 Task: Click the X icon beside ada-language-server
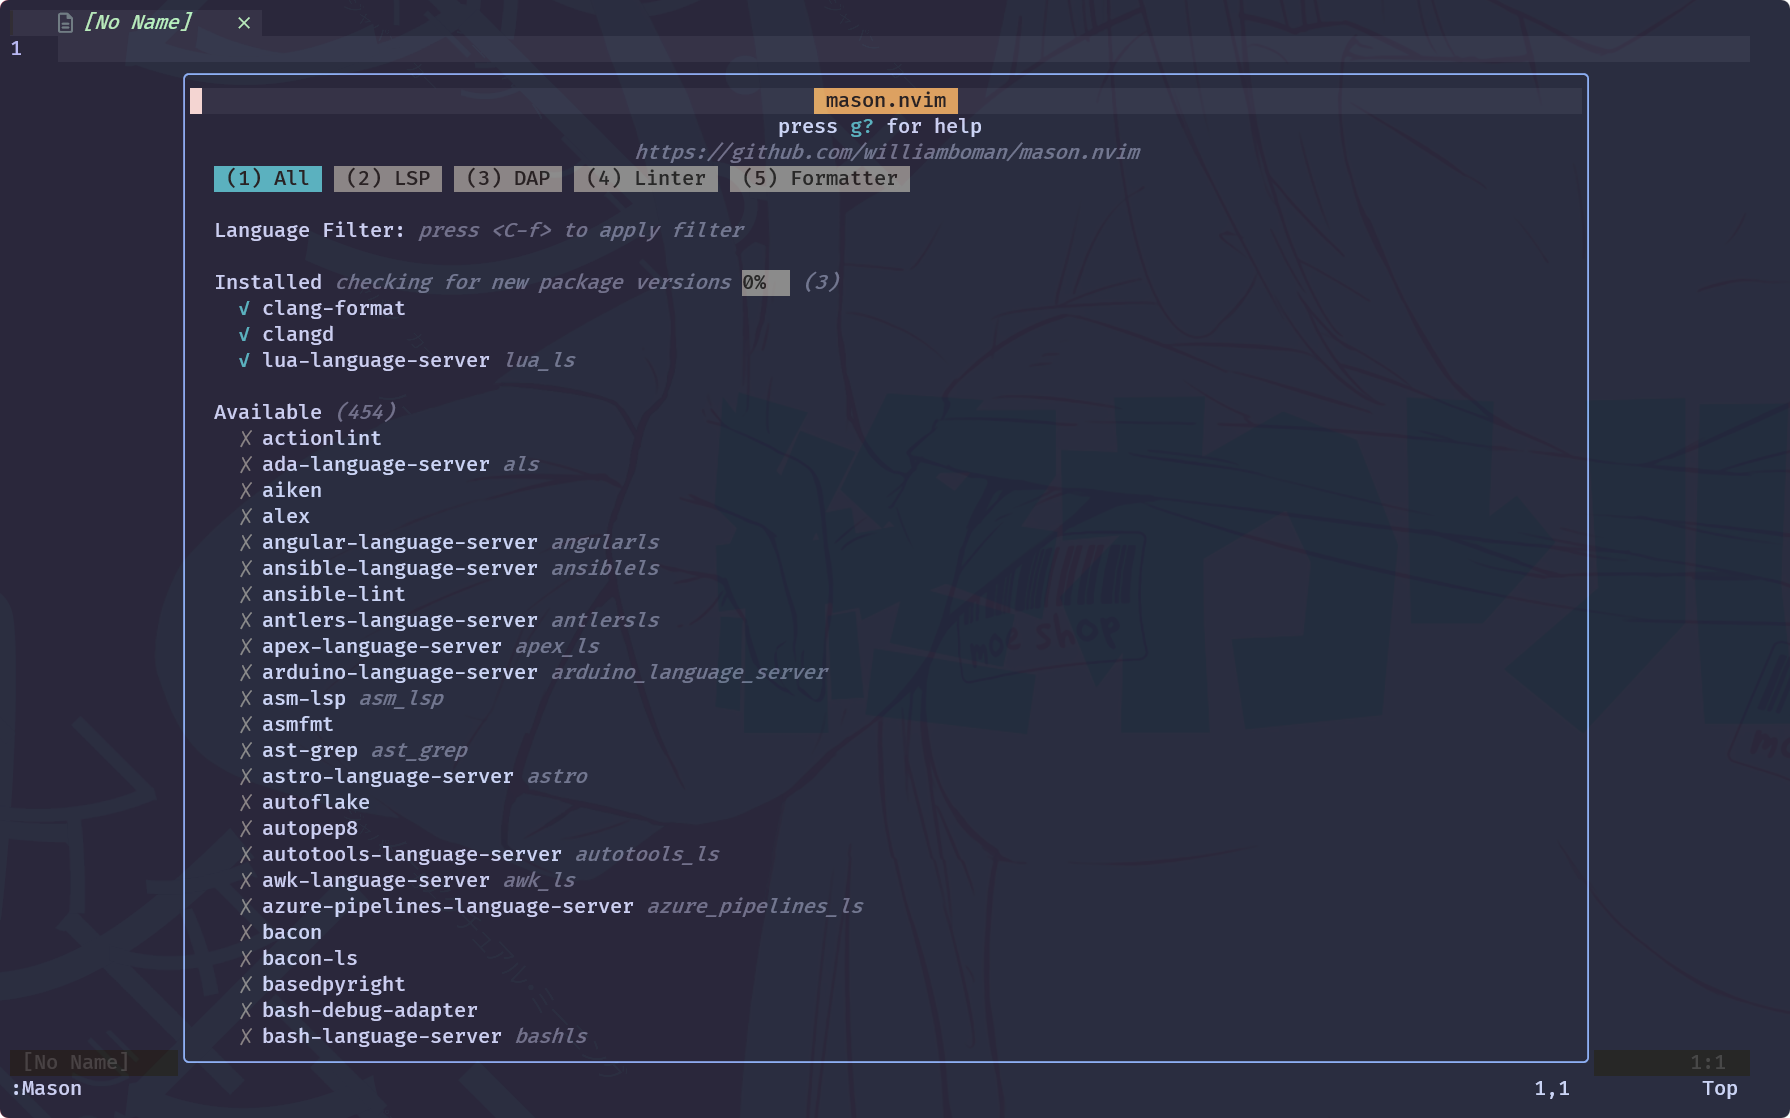(245, 464)
